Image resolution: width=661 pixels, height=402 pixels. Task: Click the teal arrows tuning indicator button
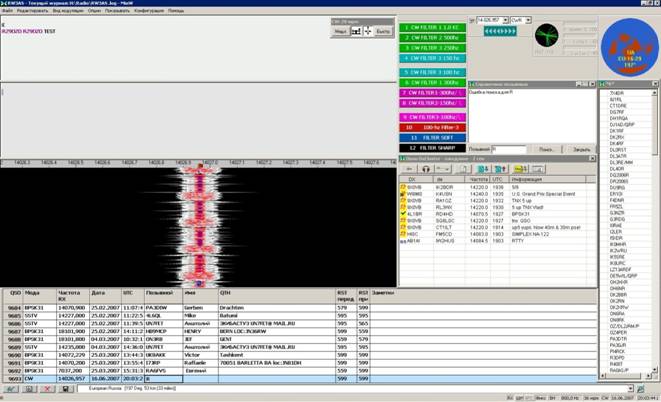(x=500, y=31)
